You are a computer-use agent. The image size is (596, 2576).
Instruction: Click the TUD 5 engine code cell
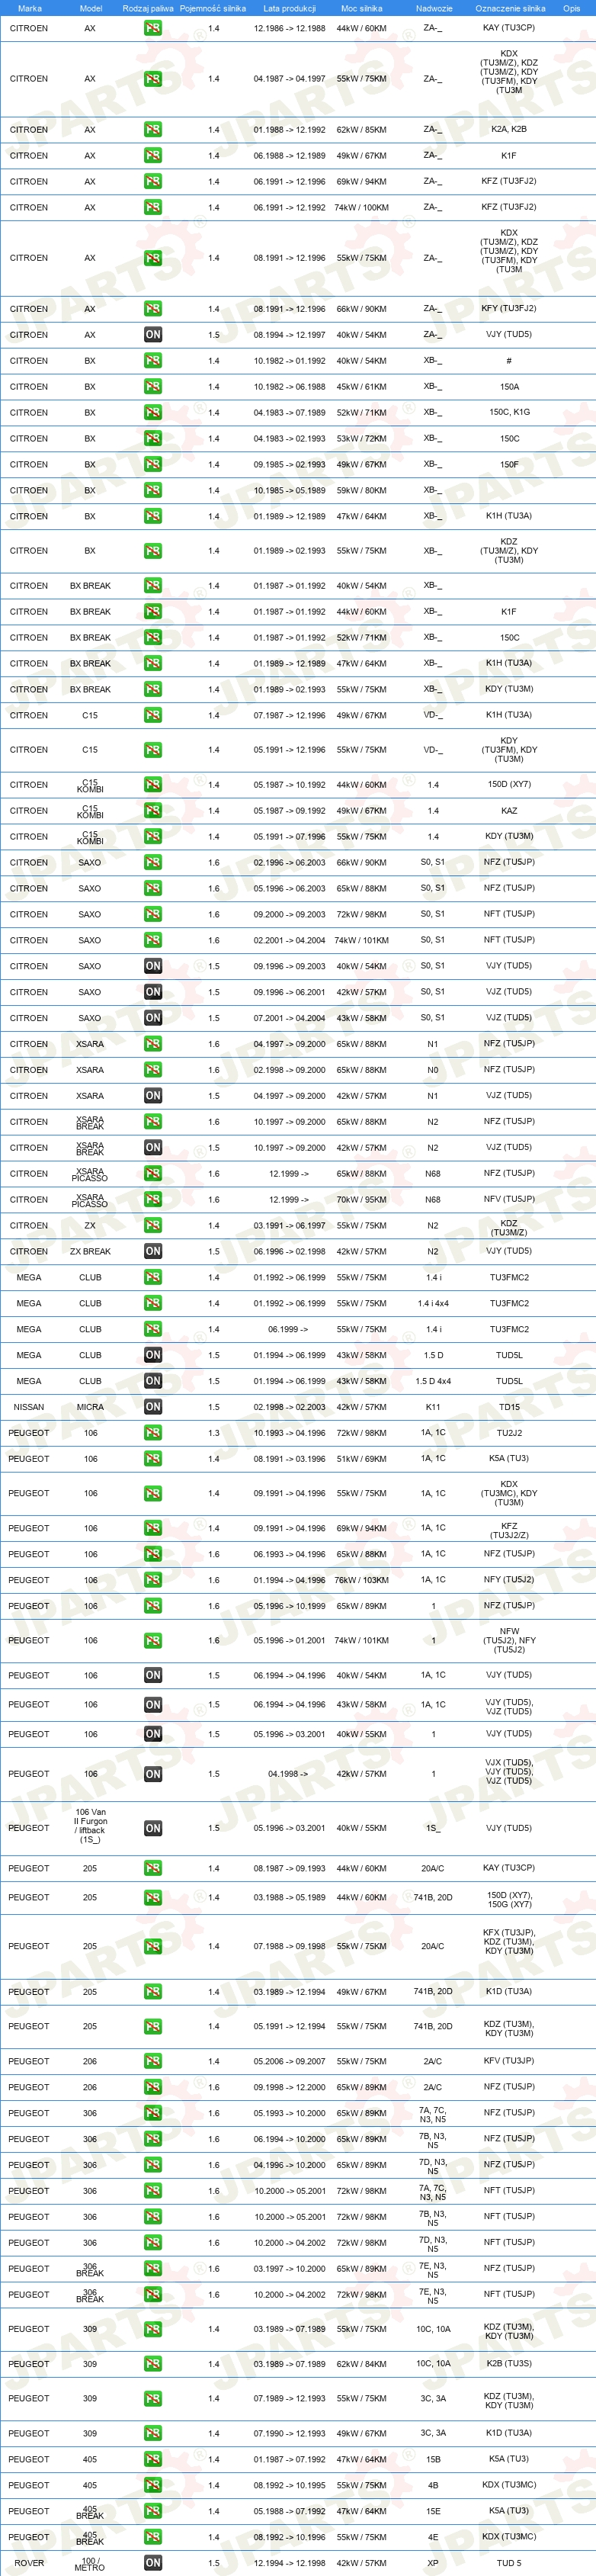point(509,2563)
